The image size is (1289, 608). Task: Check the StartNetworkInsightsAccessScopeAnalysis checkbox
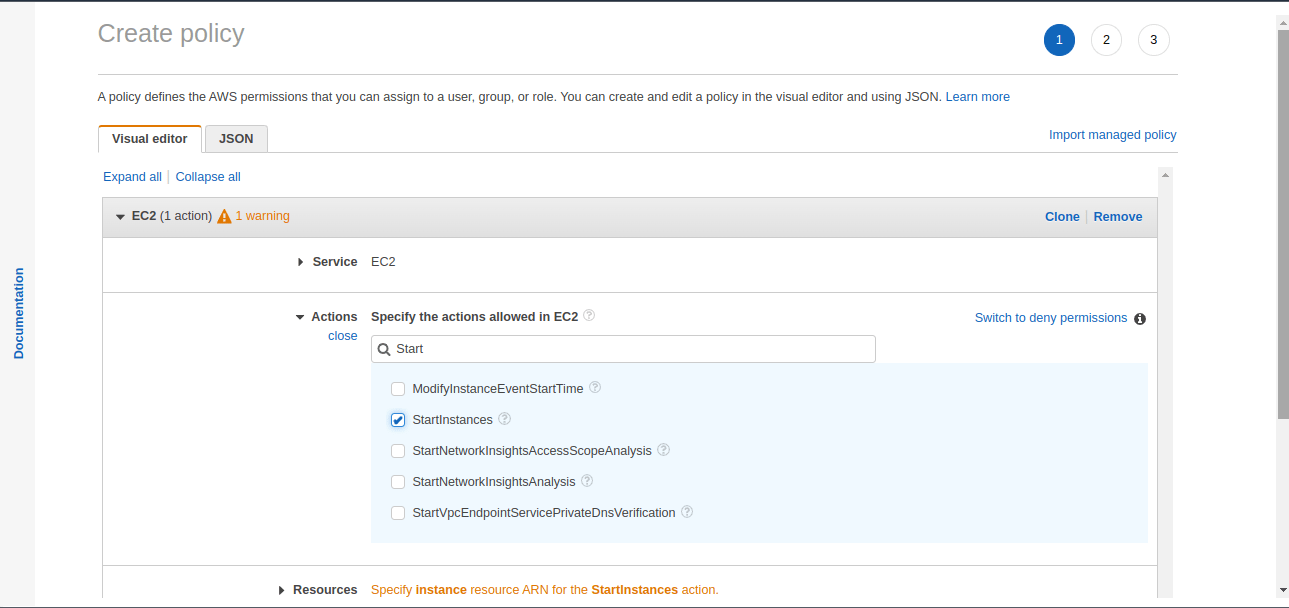[398, 451]
